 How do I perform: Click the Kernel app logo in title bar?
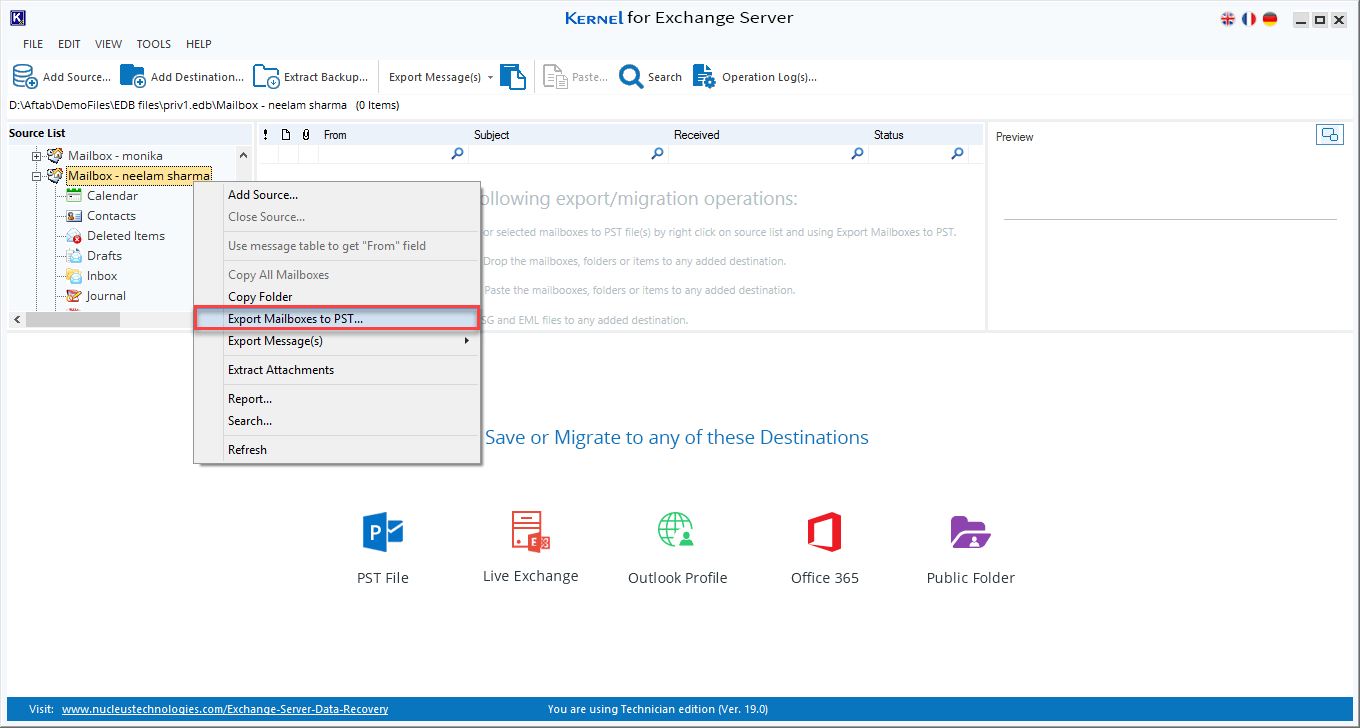(x=17, y=18)
